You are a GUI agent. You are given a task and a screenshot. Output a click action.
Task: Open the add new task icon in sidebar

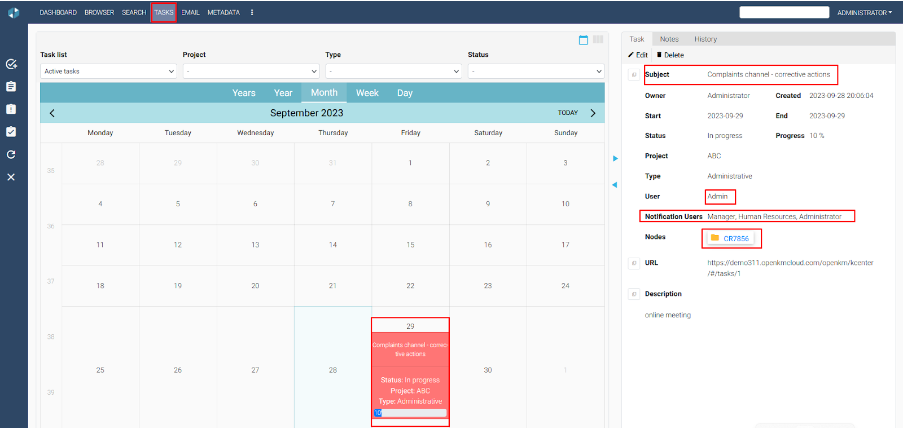[x=11, y=63]
